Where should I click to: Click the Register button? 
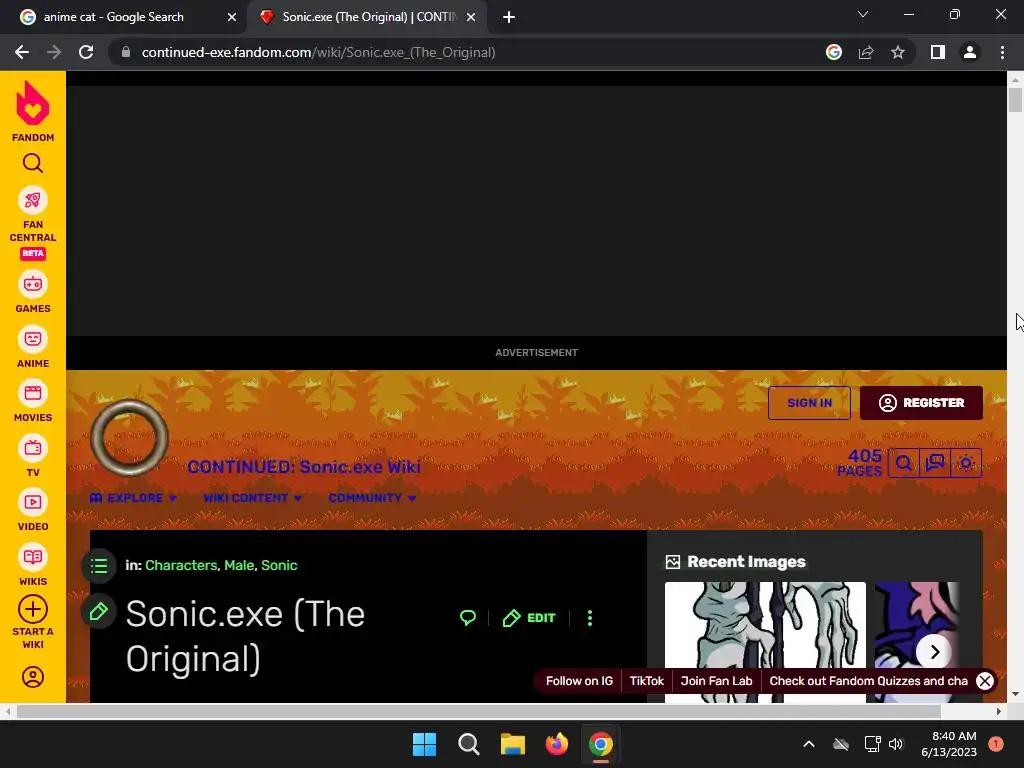pos(921,403)
